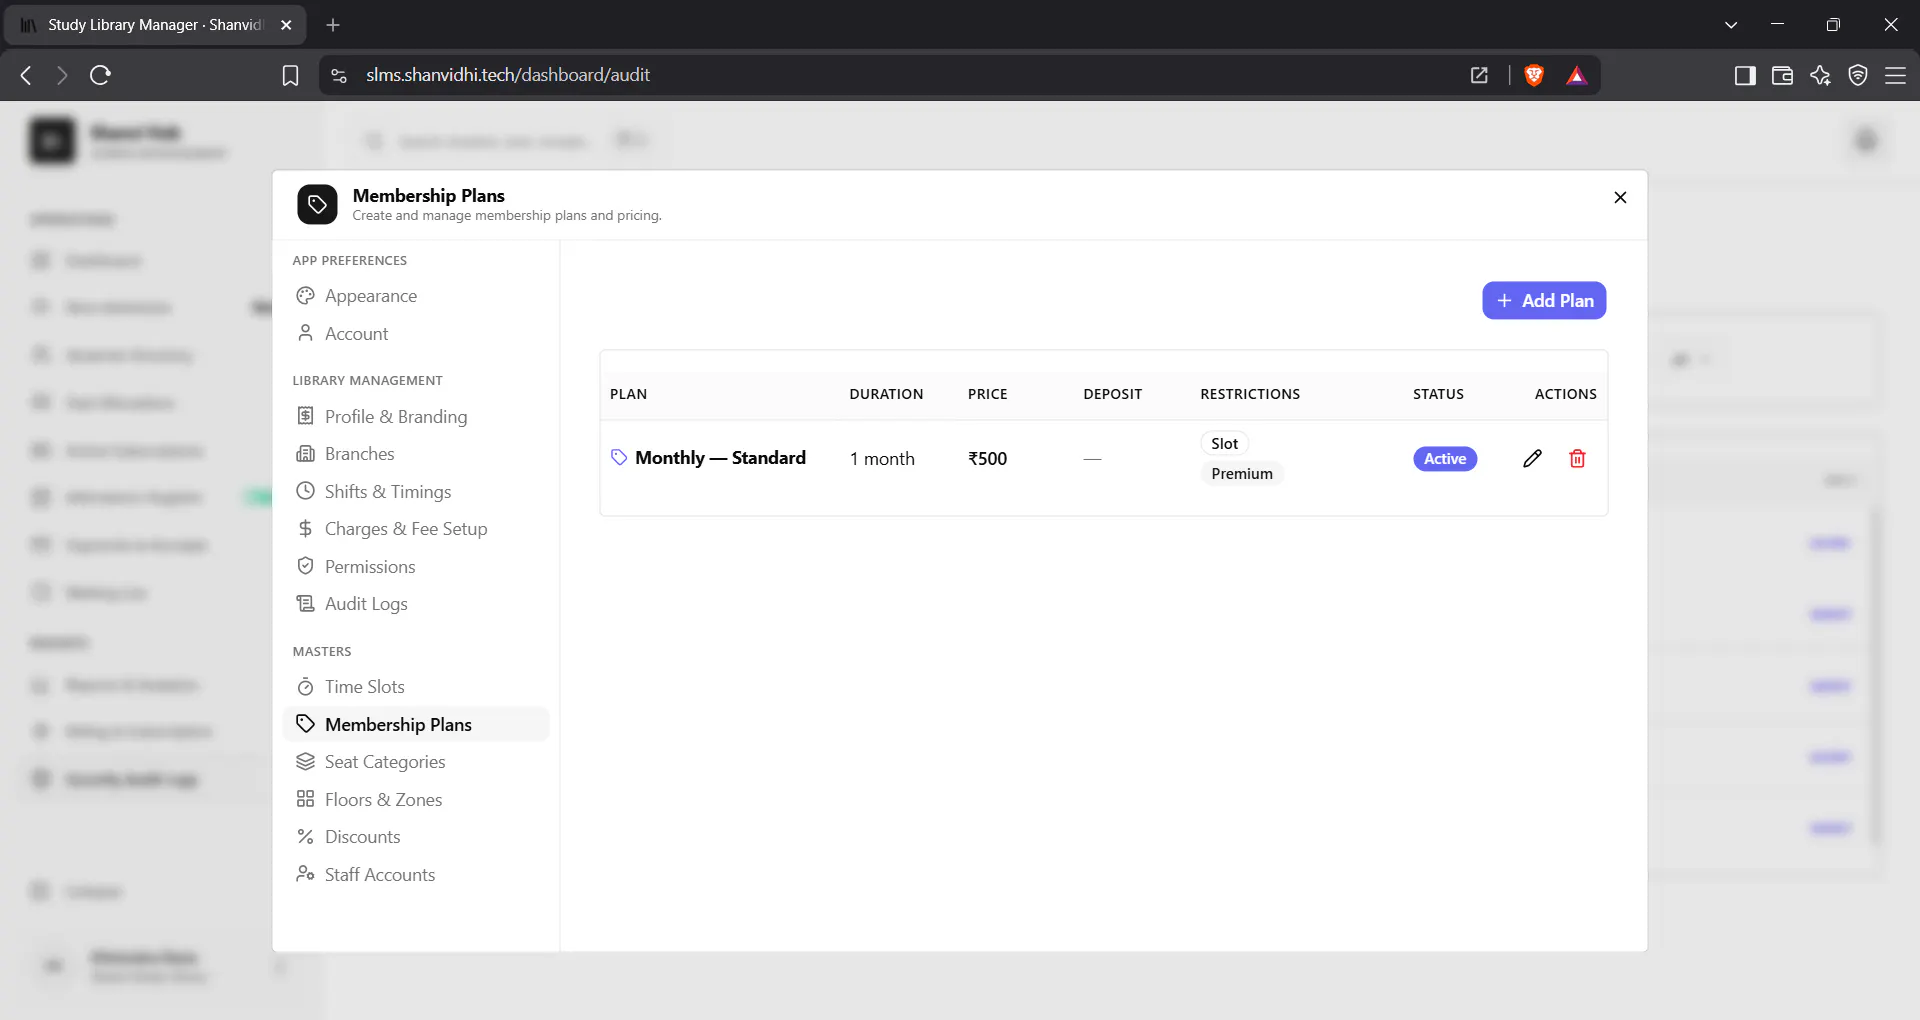Image resolution: width=1920 pixels, height=1020 pixels.
Task: Open Branches section
Action: tap(416, 454)
